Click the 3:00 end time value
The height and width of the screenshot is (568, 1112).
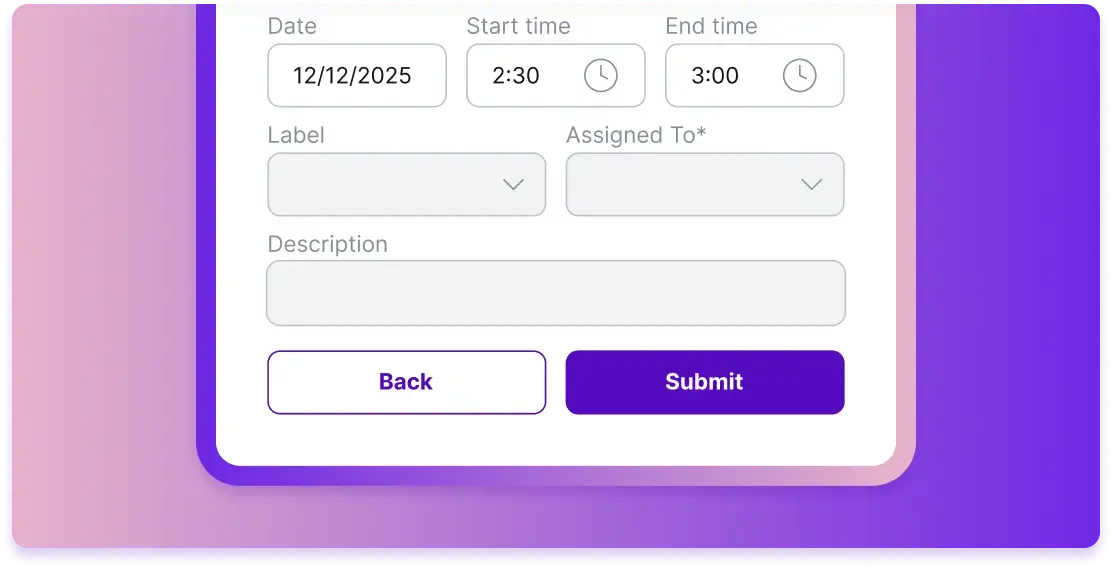(x=715, y=76)
